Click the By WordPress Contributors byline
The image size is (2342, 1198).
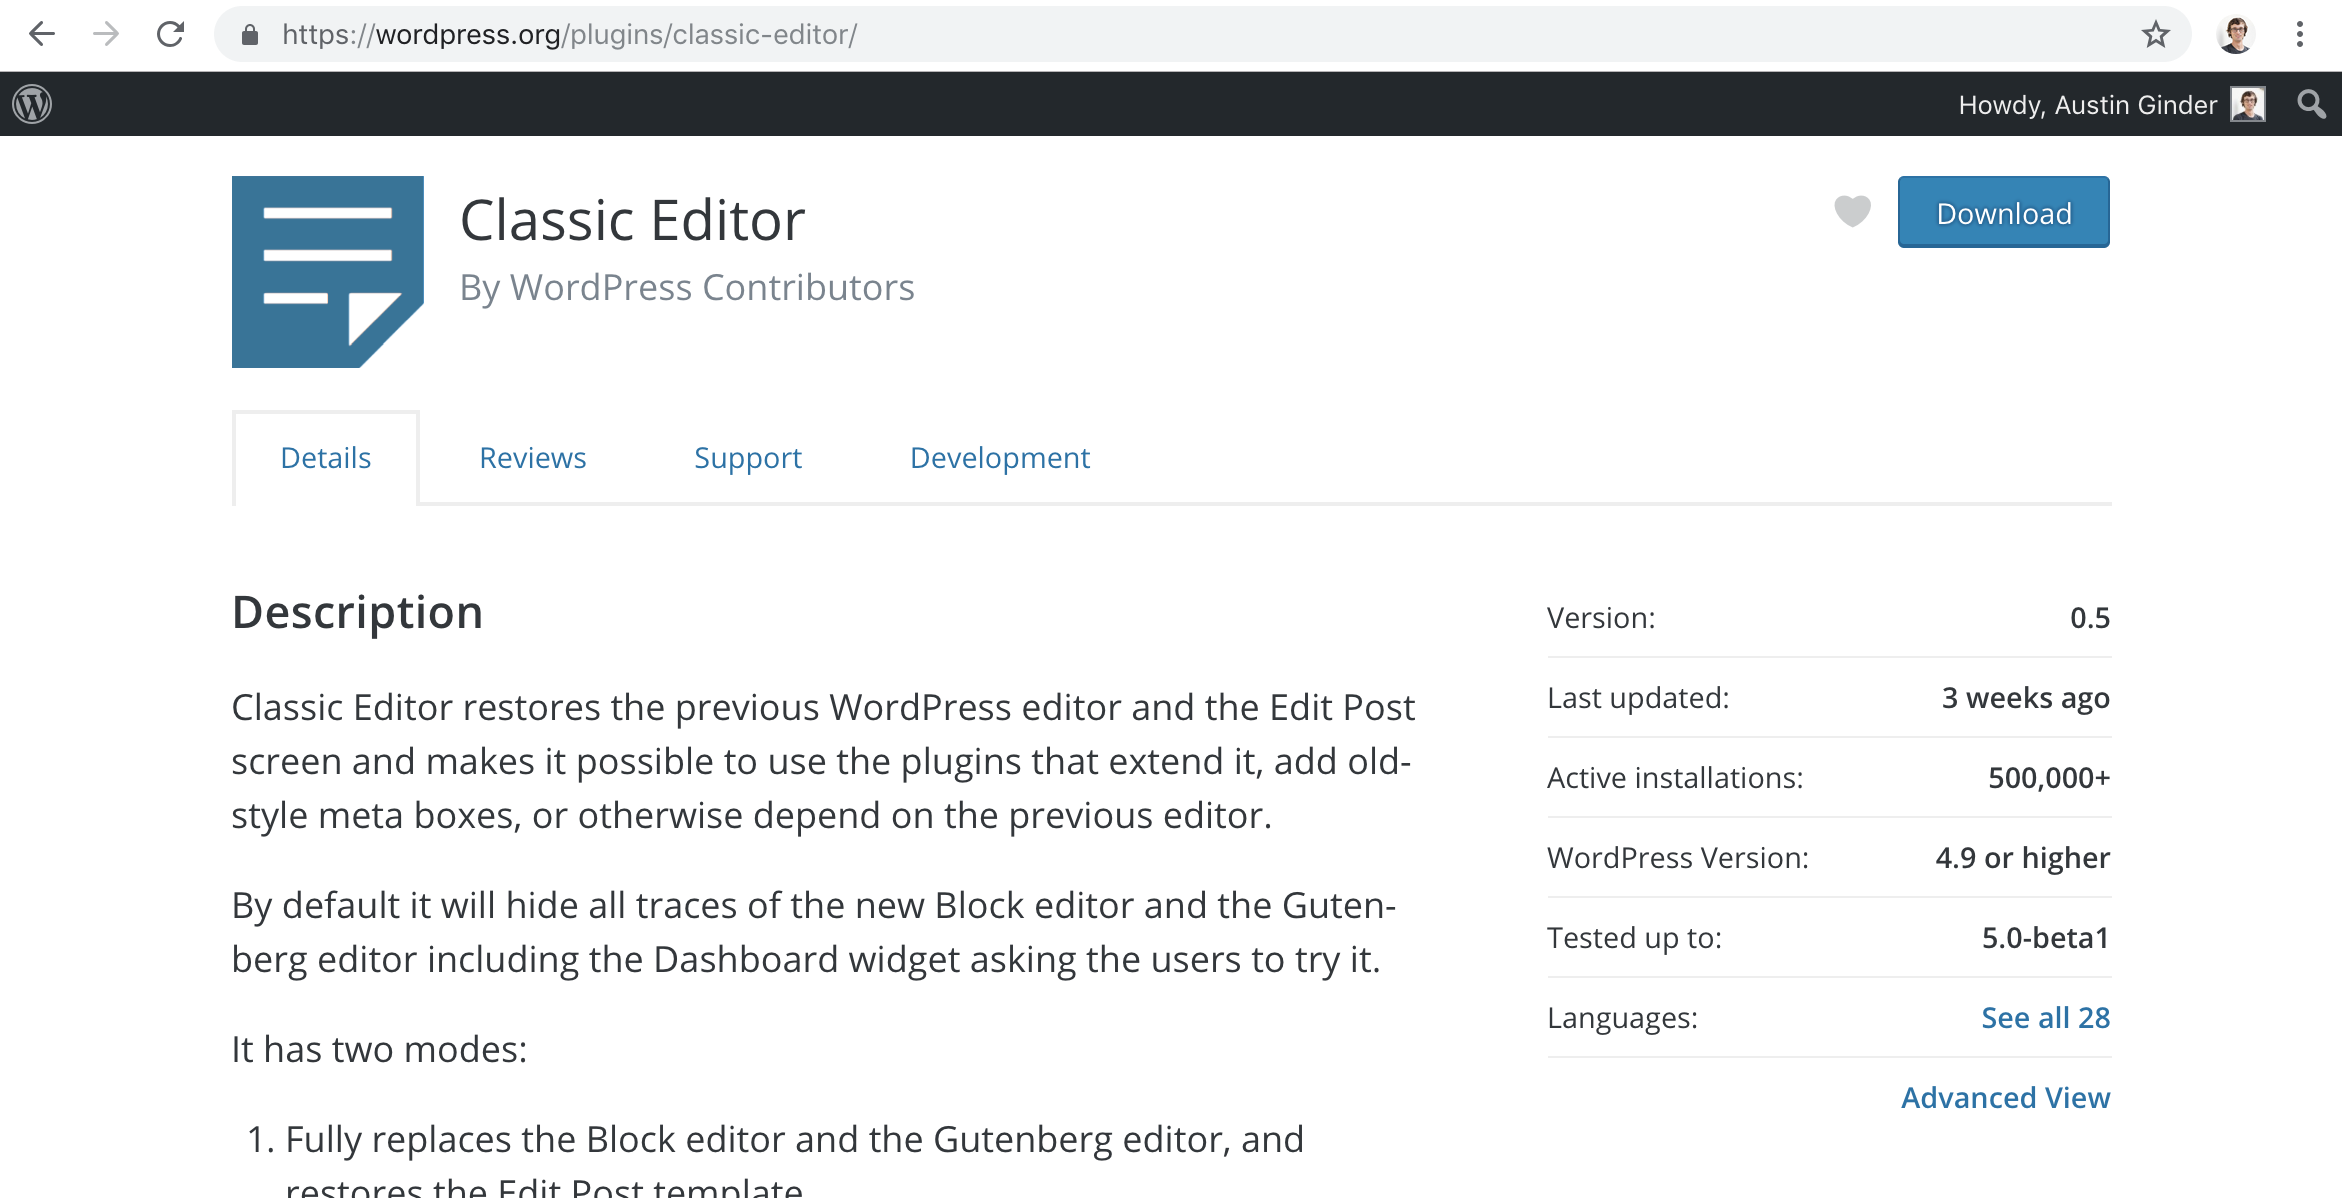tap(687, 288)
